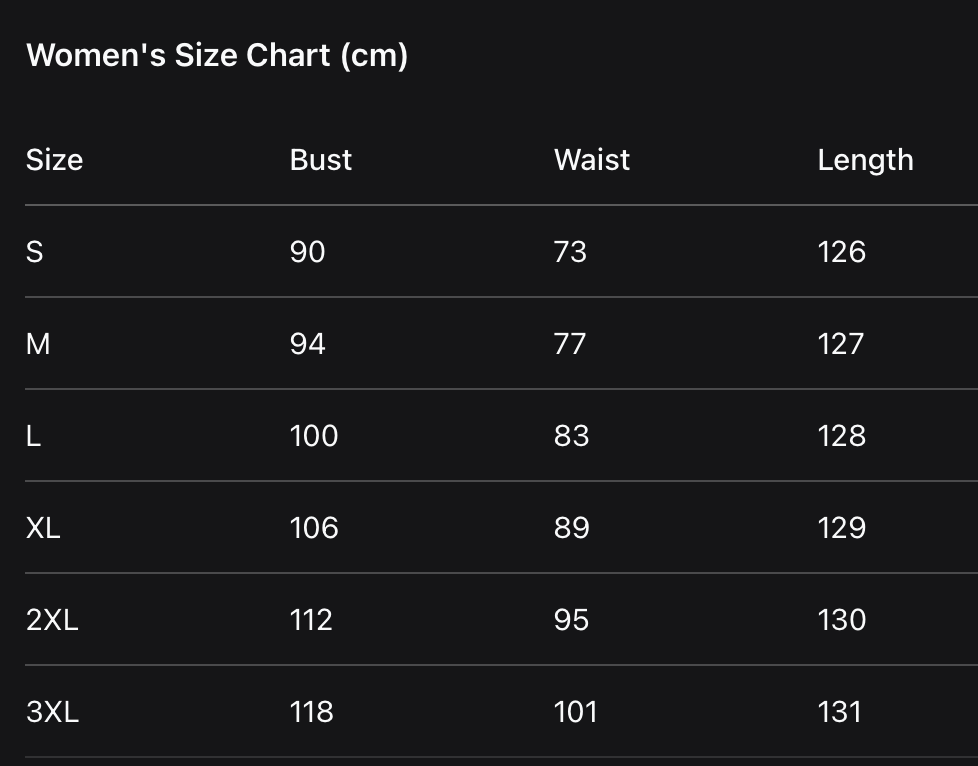
Task: Click waist value 95 for size 2XL
Action: (571, 620)
